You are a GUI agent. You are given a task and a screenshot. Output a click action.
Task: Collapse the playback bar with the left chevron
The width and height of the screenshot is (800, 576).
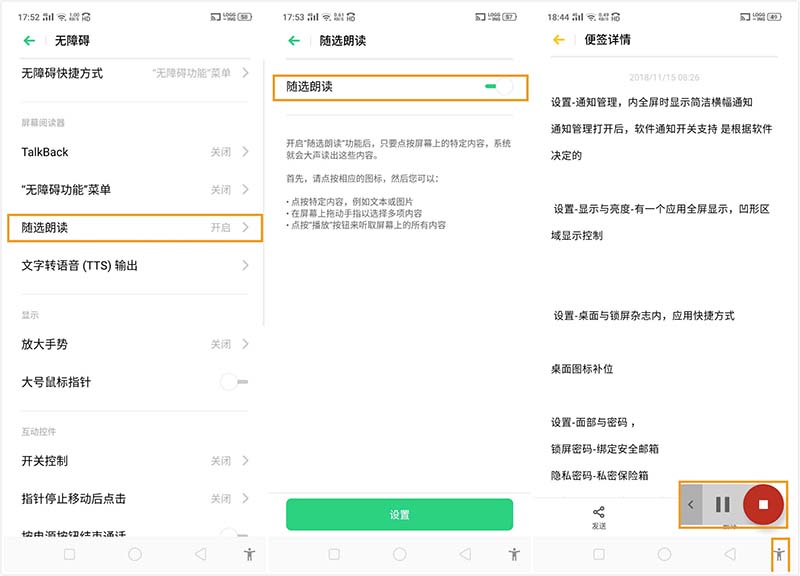point(691,505)
